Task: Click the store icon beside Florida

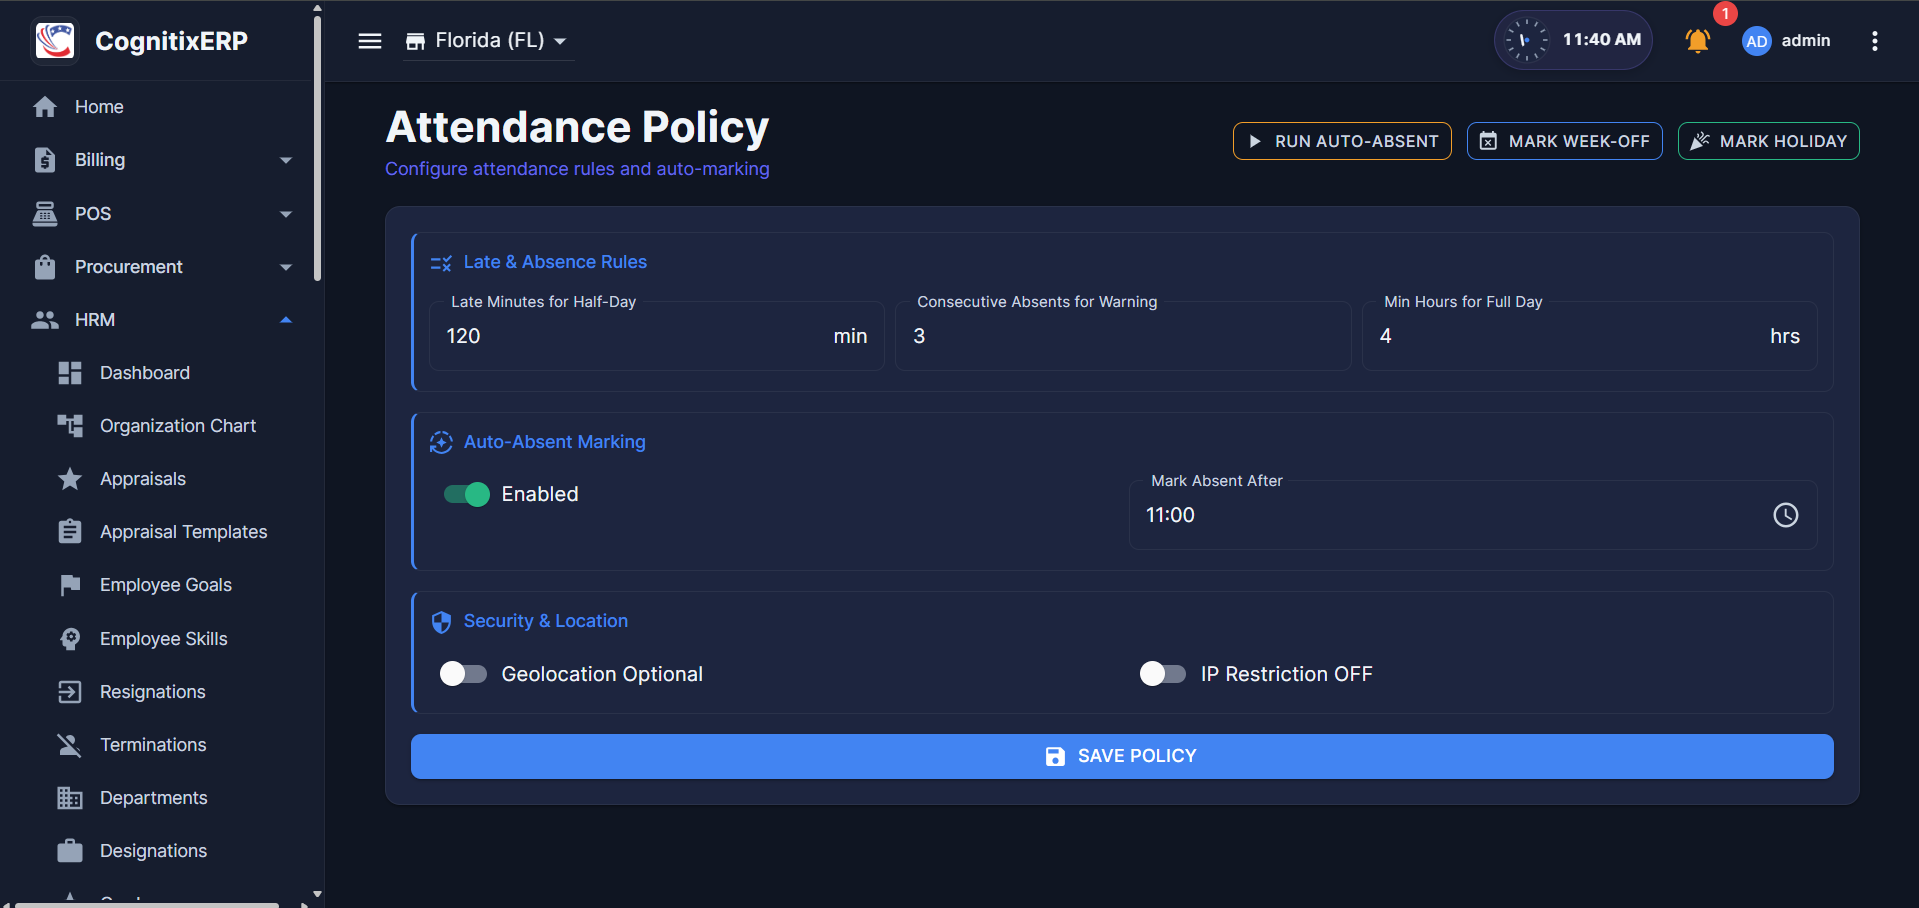Action: pos(415,41)
